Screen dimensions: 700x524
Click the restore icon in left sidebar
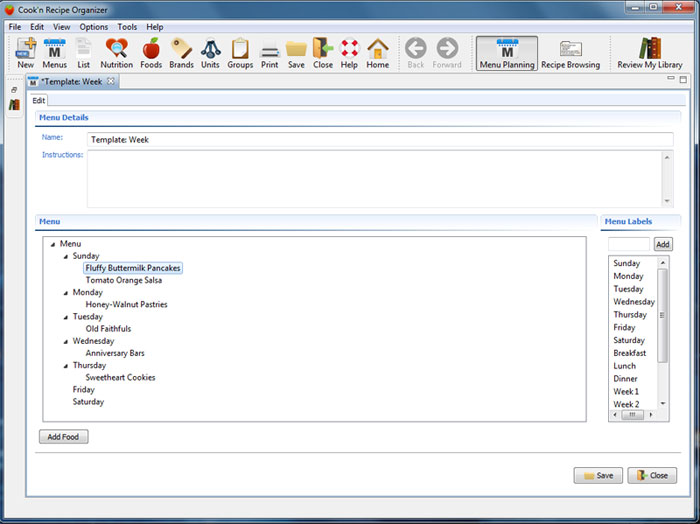pos(14,90)
